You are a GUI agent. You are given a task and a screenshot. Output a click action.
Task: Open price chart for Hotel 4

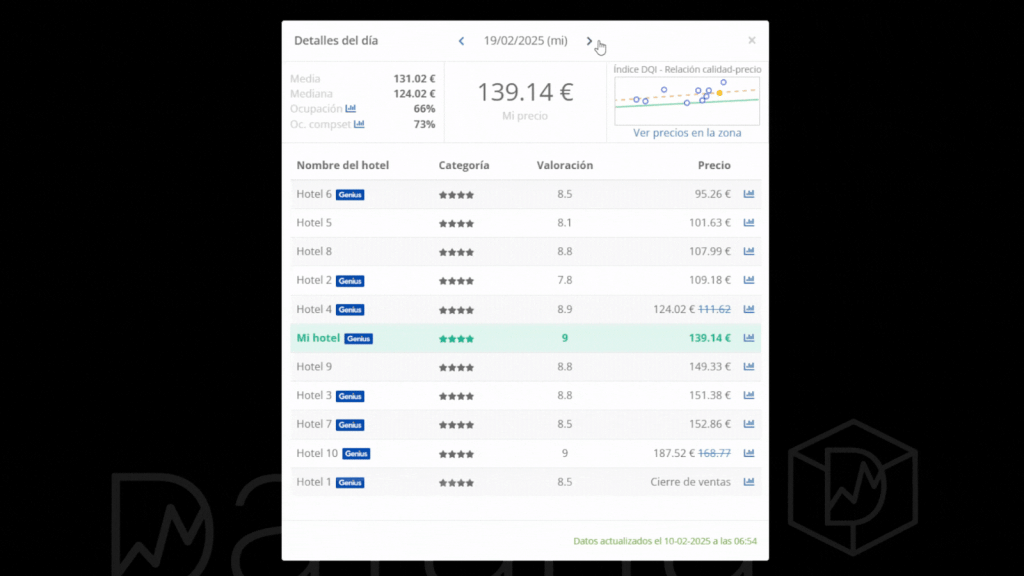click(x=749, y=309)
